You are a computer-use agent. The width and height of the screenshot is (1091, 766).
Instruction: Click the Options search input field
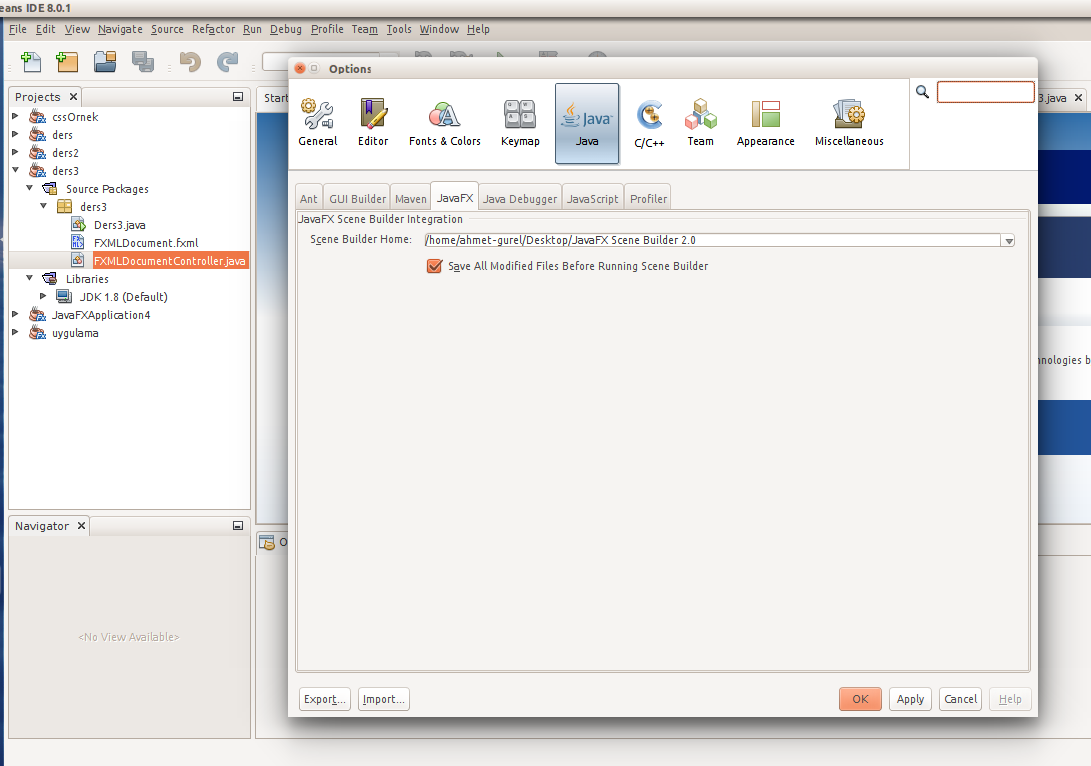click(x=985, y=92)
